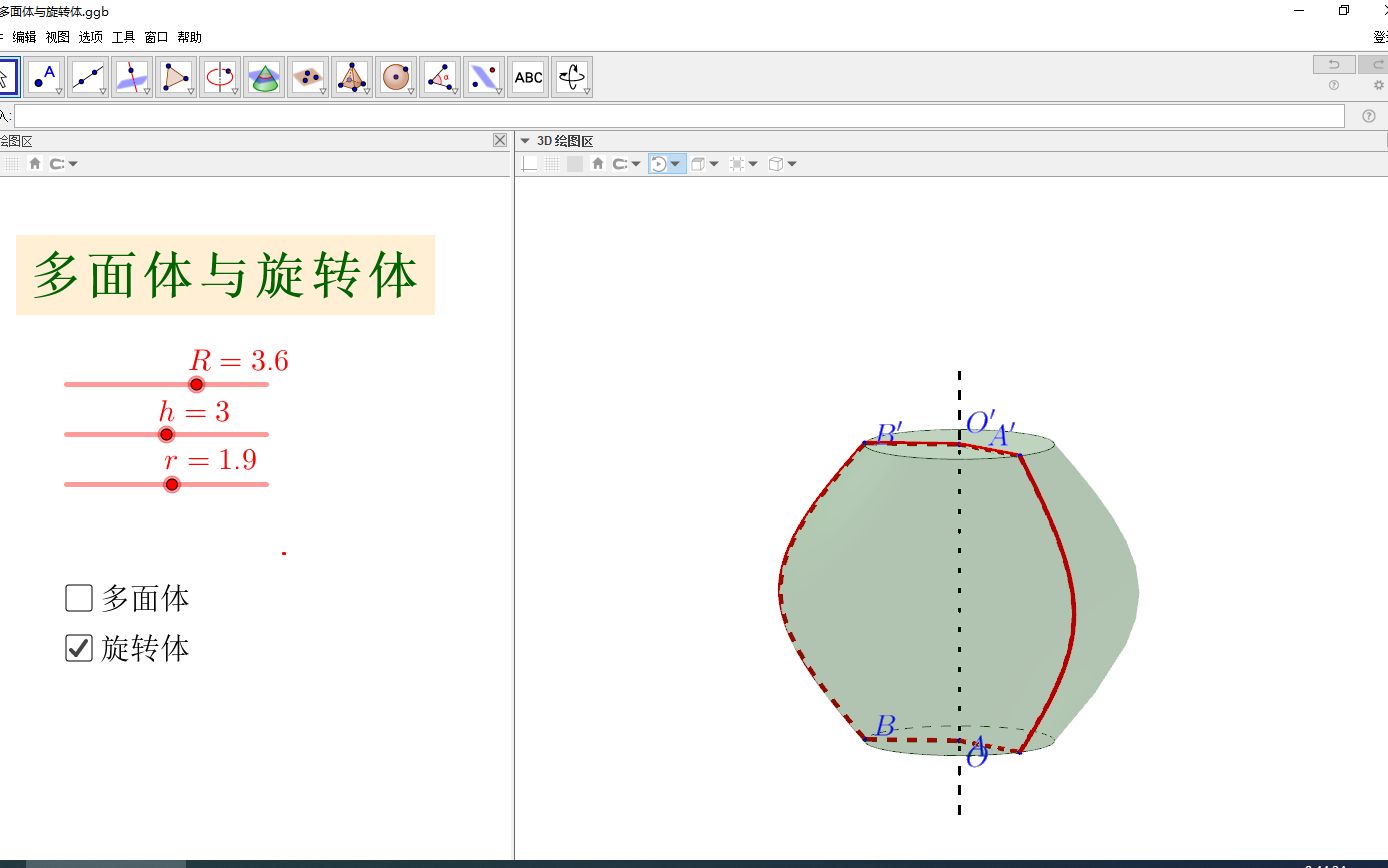The width and height of the screenshot is (1388, 868).
Task: Open the 选项 menu
Action: pos(91,37)
